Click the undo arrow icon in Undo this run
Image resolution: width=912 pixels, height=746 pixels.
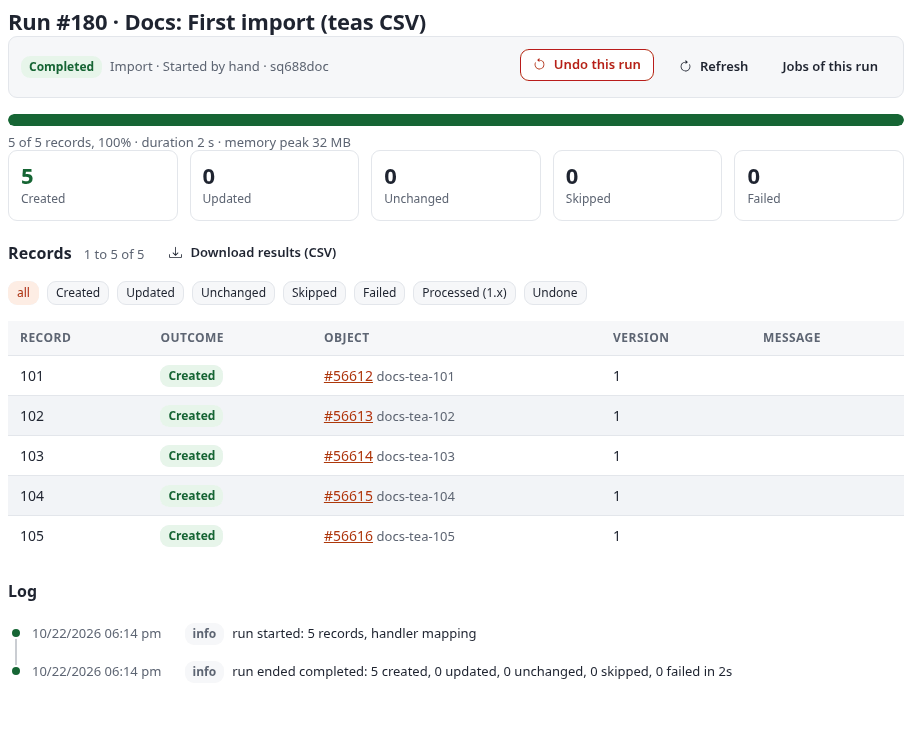click(539, 65)
